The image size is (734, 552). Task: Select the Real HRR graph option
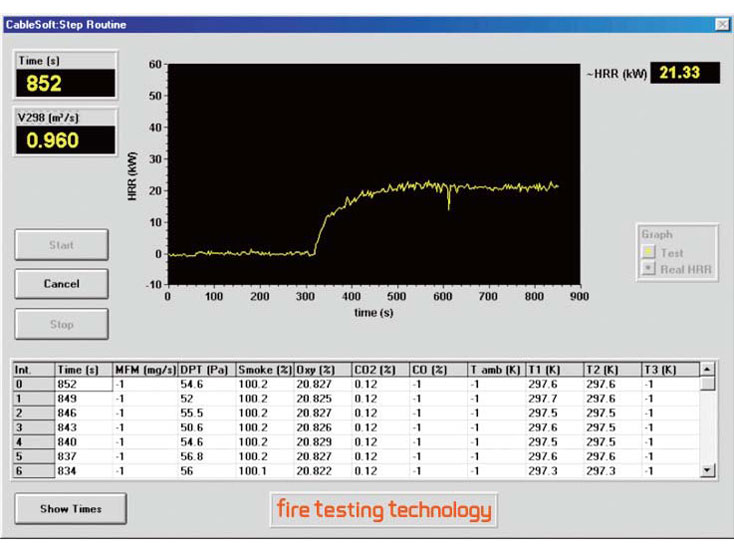pos(648,271)
